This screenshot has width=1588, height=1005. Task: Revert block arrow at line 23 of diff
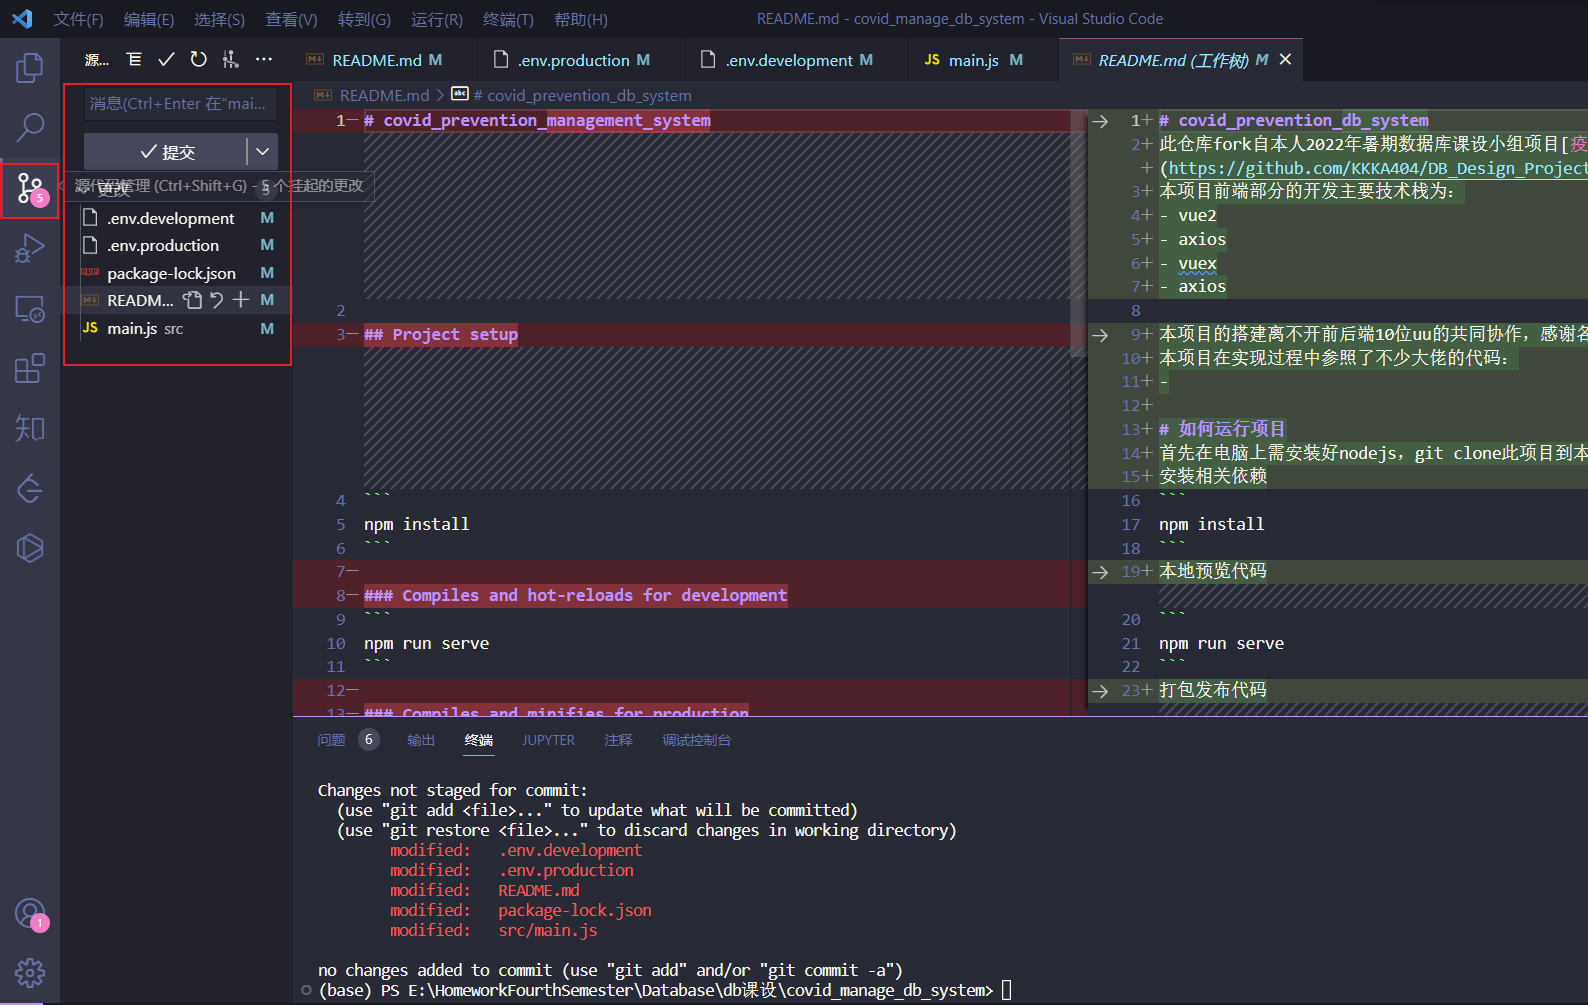coord(1100,691)
